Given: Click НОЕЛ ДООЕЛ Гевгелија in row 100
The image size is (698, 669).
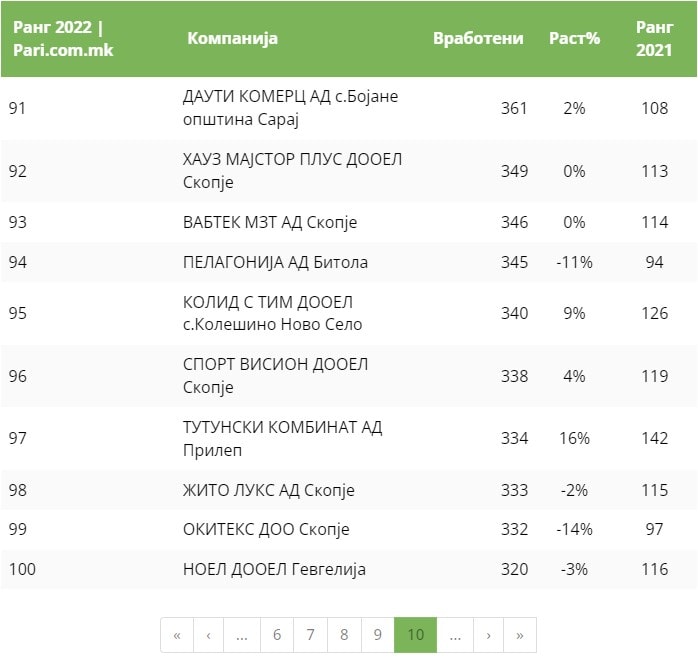Looking at the screenshot, I should tap(274, 569).
